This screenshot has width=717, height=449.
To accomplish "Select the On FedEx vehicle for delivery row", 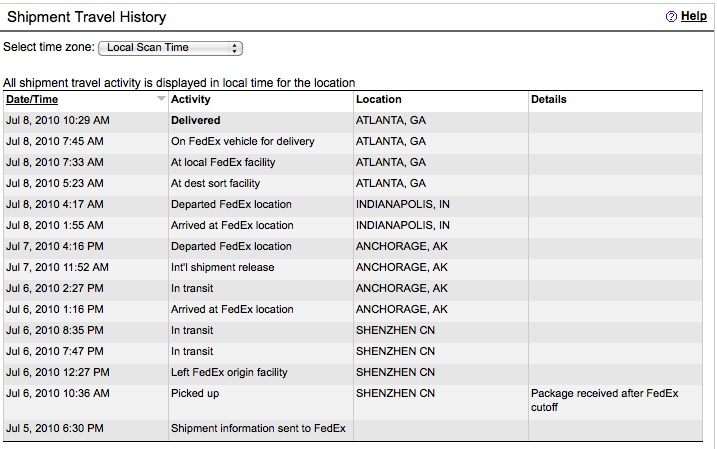I will pyautogui.click(x=353, y=142).
